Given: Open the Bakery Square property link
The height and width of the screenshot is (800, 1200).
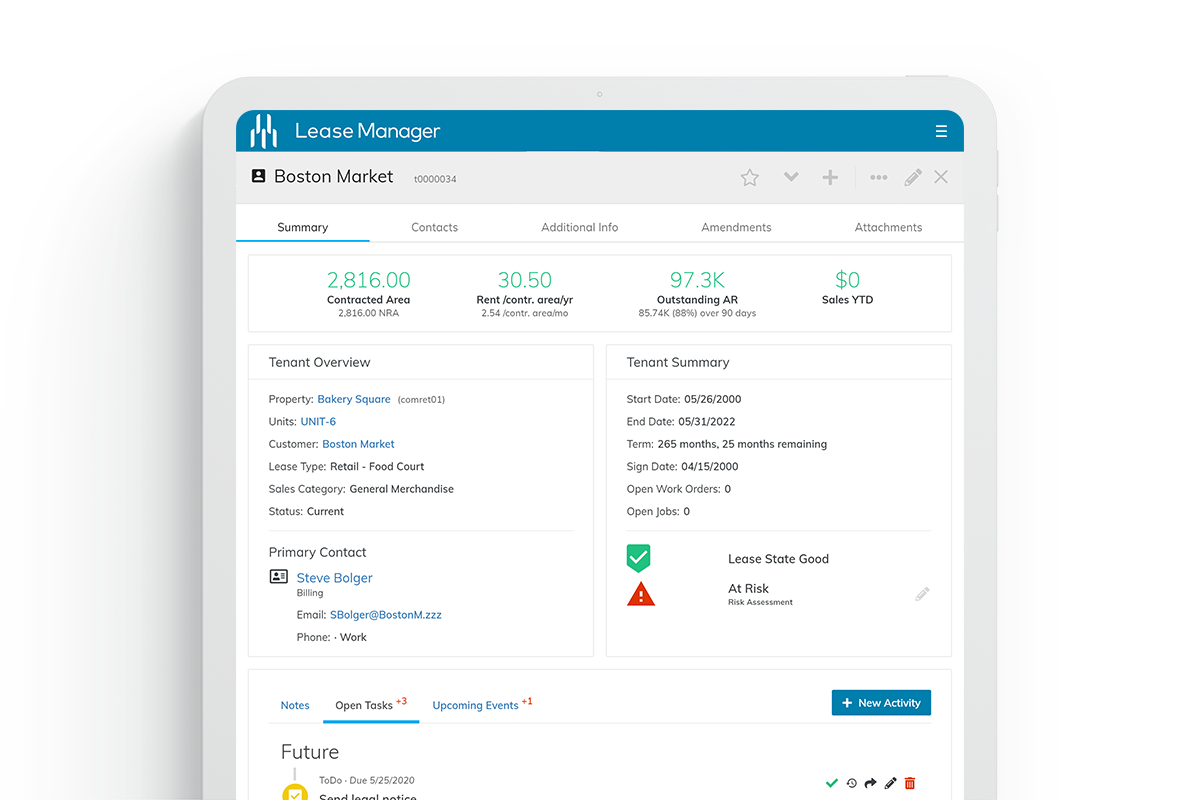Looking at the screenshot, I should coord(354,399).
